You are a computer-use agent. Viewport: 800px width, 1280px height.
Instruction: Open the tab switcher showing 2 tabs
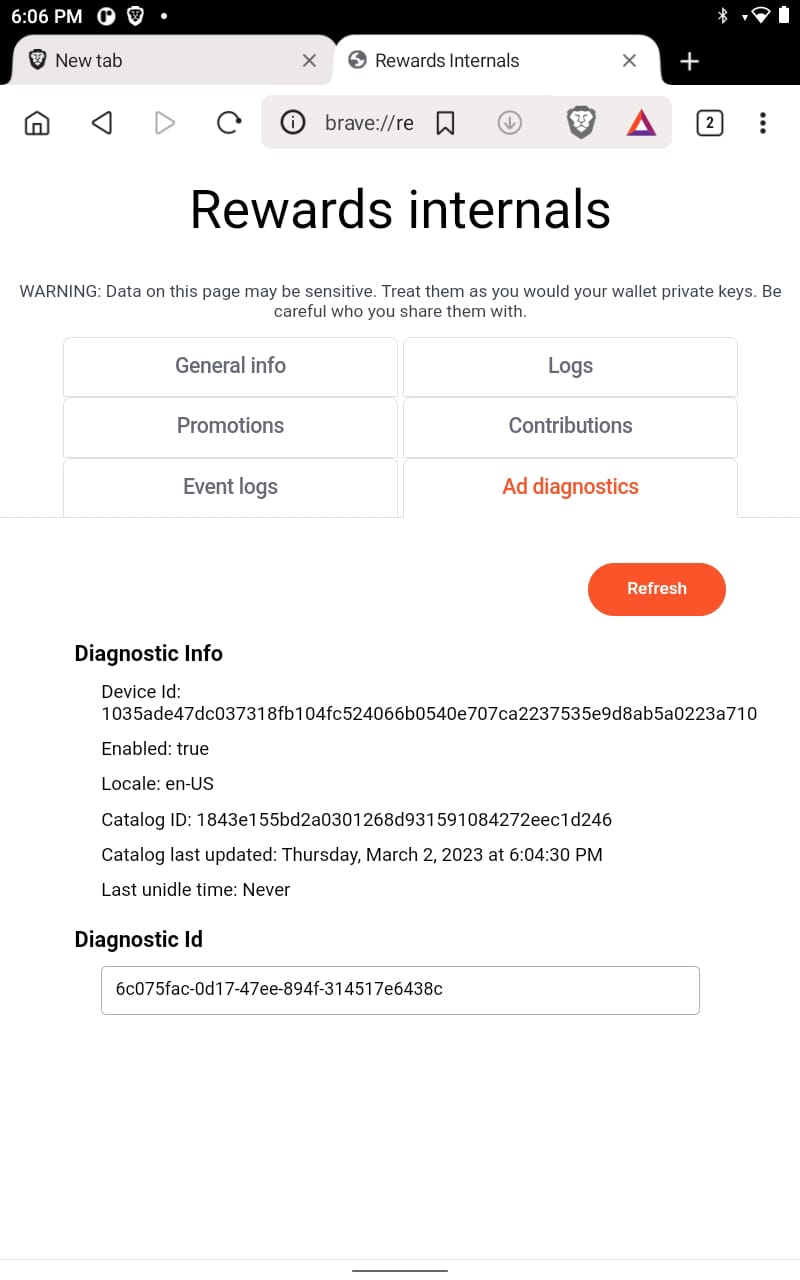click(710, 122)
